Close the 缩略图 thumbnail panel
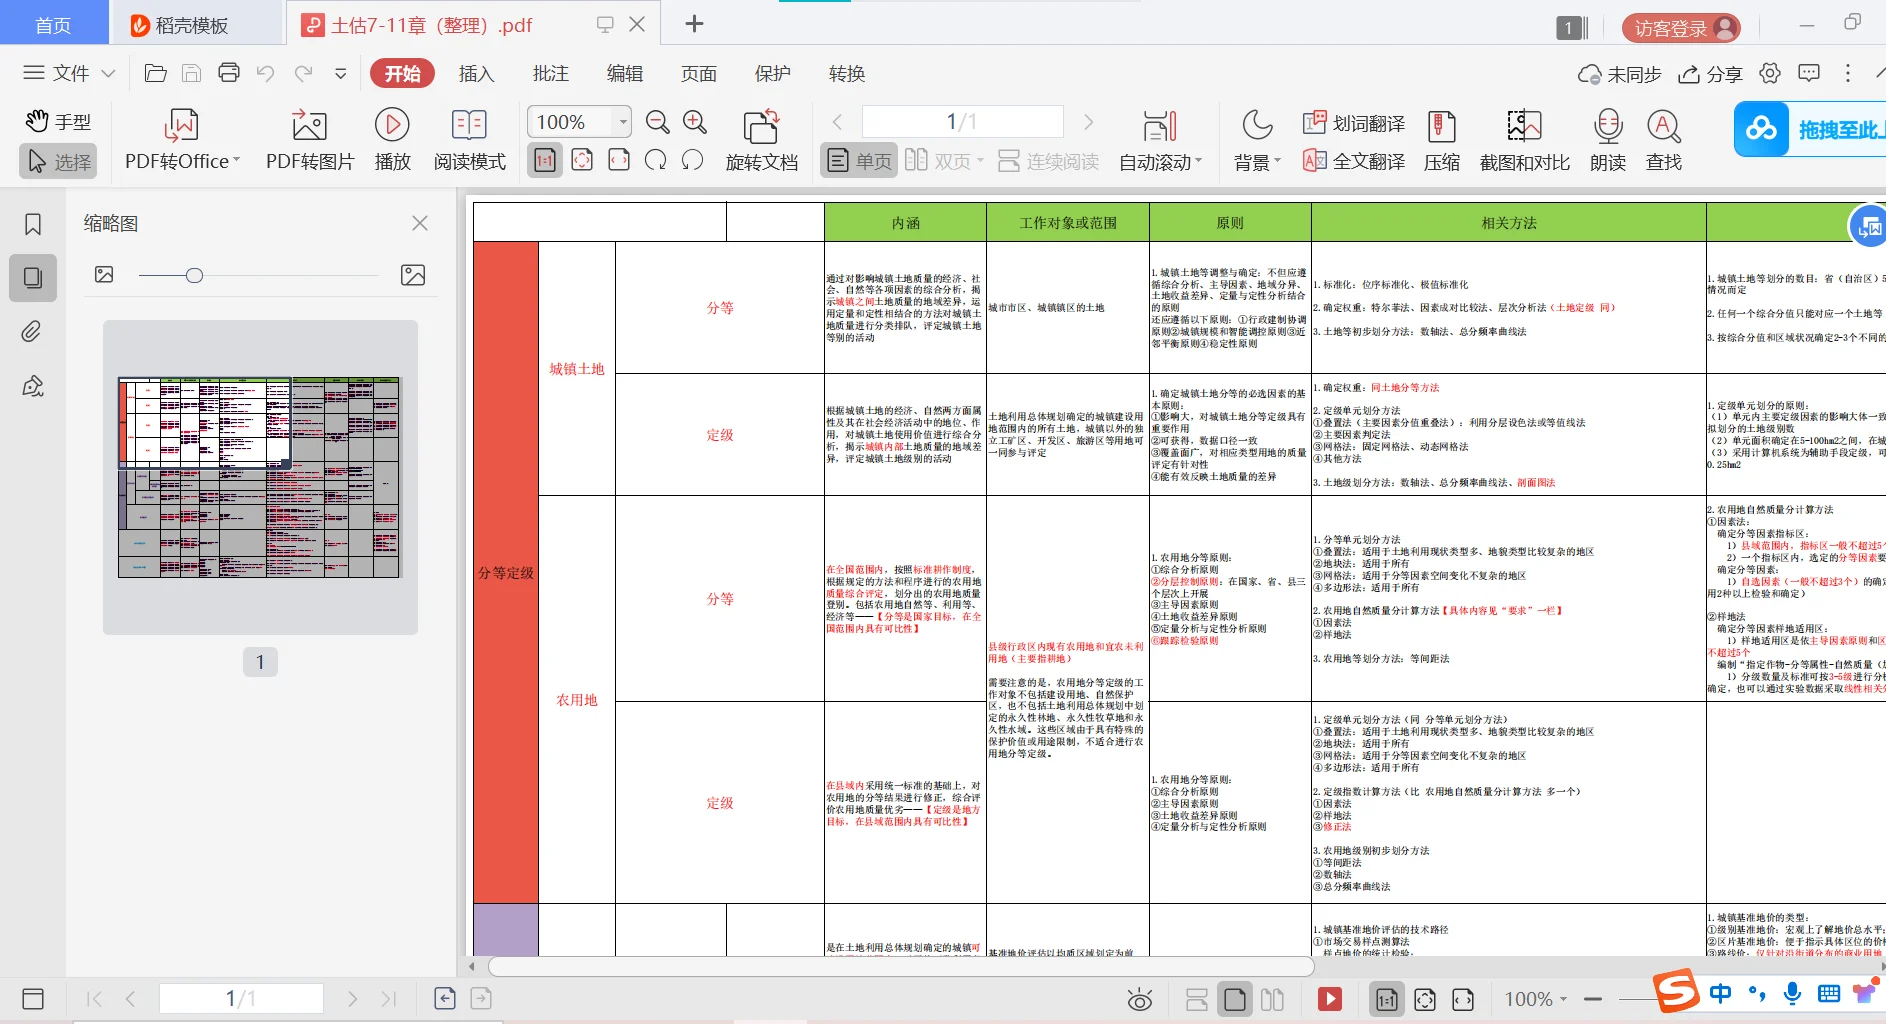 pos(420,223)
